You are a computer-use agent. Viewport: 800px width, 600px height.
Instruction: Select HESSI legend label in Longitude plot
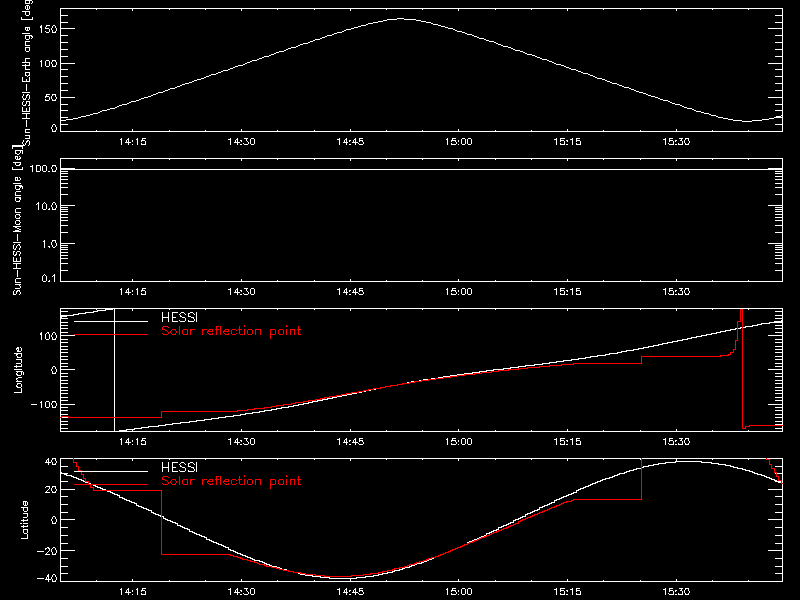click(x=179, y=317)
